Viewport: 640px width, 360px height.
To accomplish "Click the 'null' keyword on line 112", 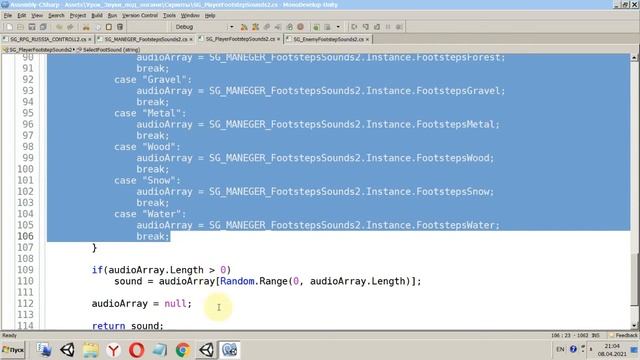I will coord(175,304).
